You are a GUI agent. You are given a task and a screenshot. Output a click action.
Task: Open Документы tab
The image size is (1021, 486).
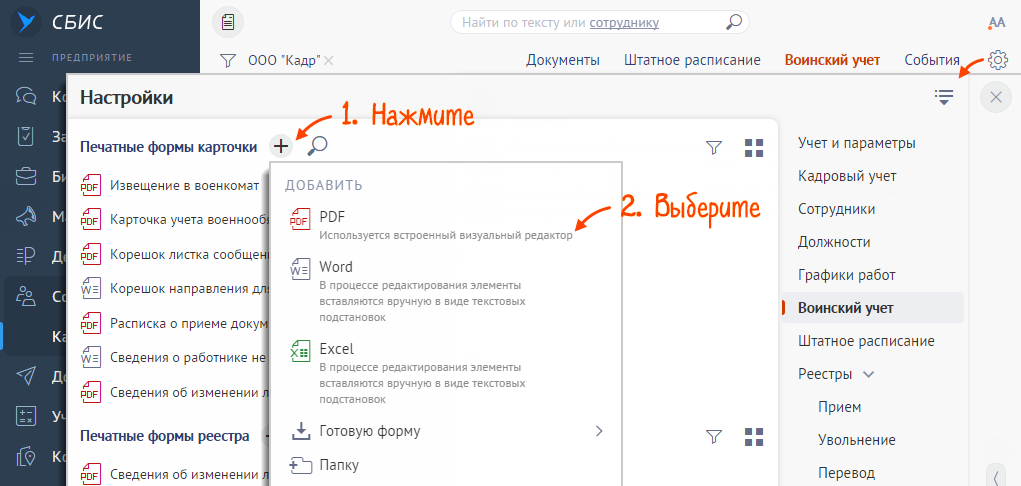coord(563,61)
